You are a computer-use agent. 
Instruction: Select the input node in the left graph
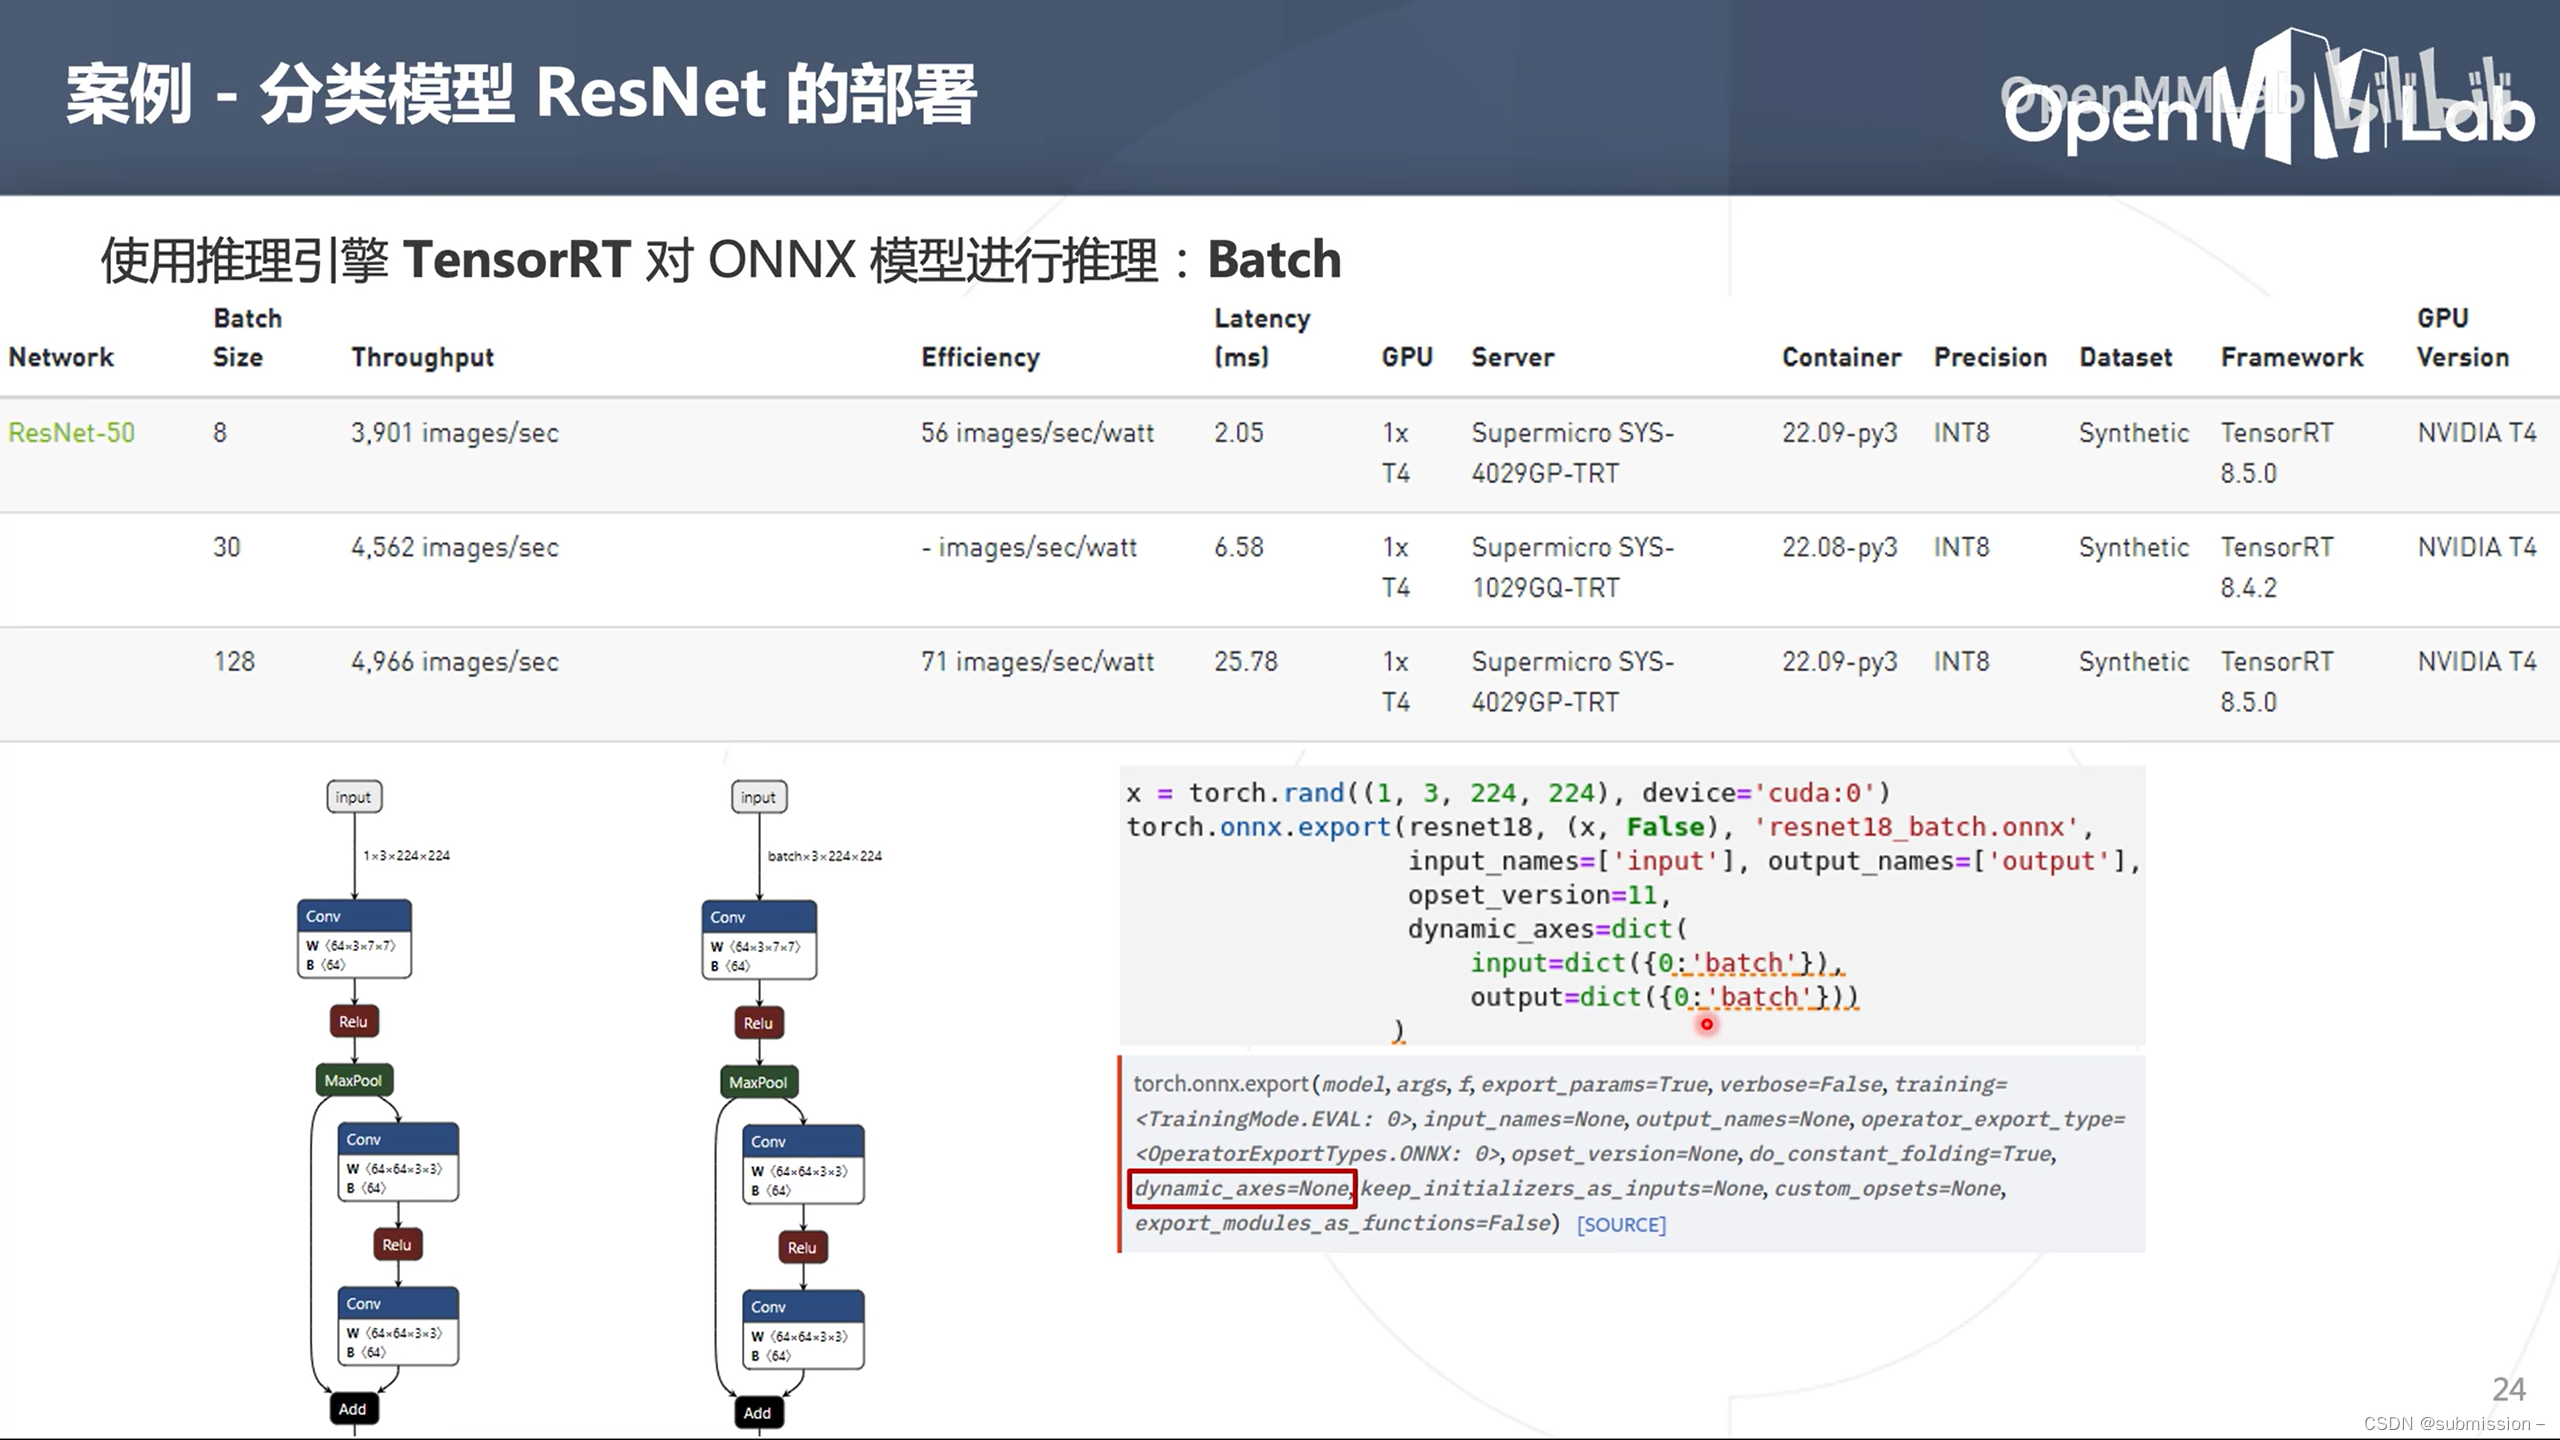pos(352,797)
